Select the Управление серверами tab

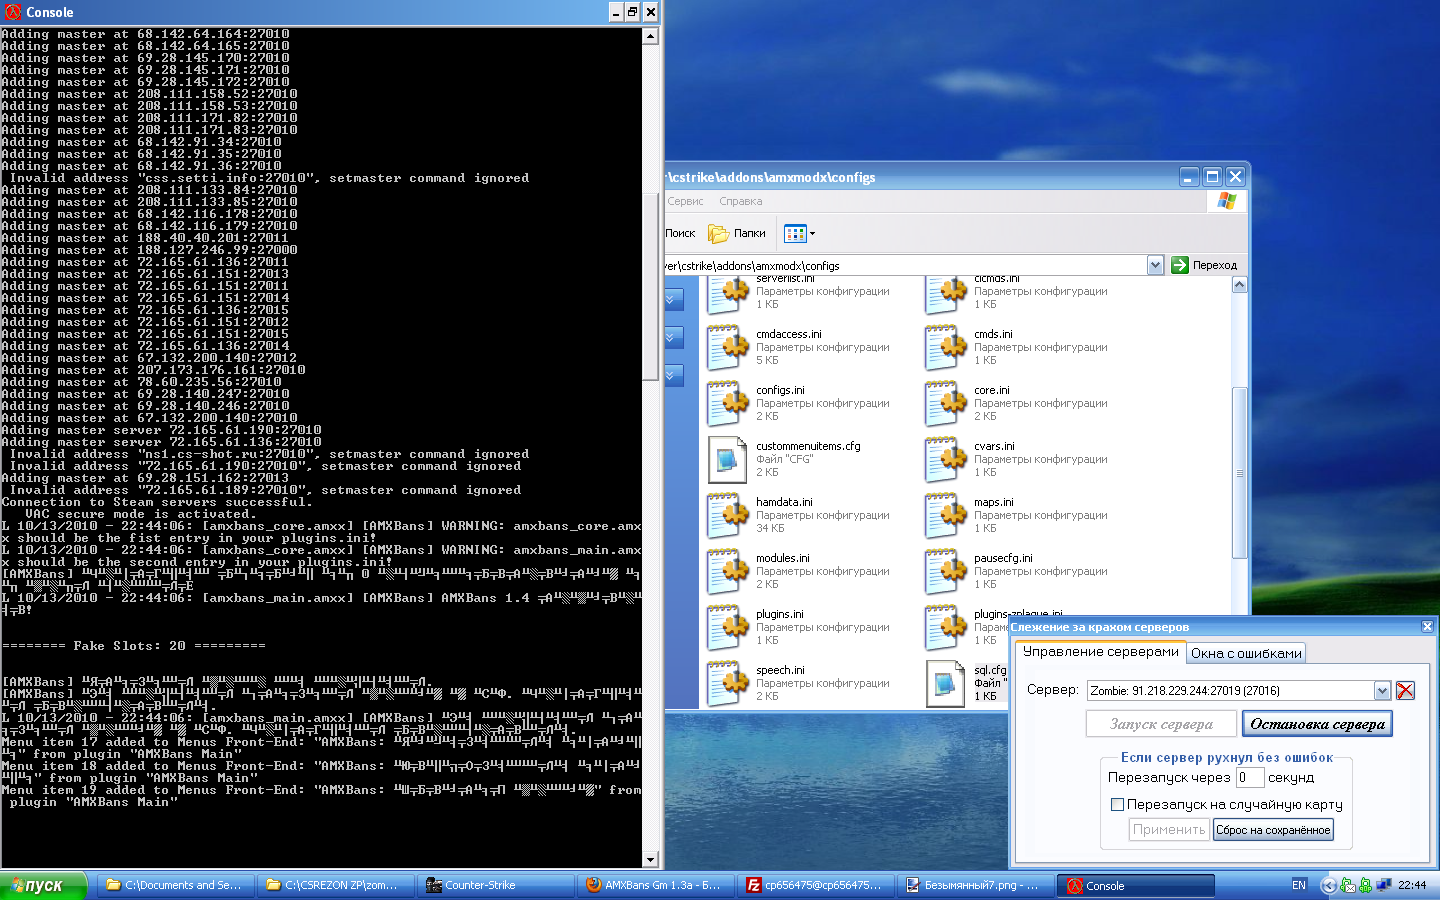pos(1100,652)
